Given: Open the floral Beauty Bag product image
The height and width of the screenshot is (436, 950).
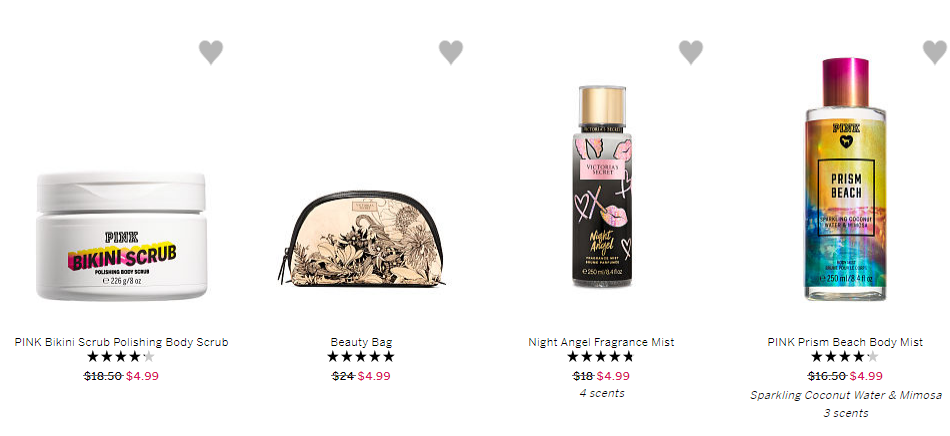Looking at the screenshot, I should (361, 239).
